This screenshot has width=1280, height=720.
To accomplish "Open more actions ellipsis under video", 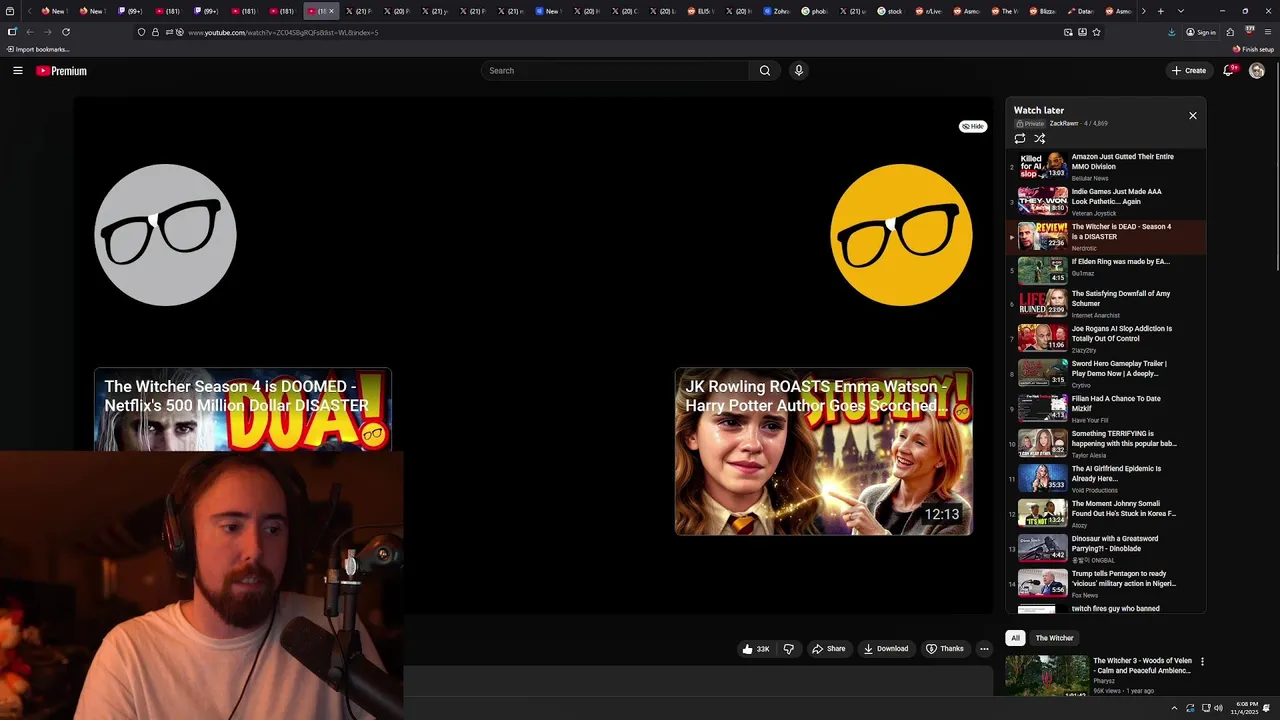I will tap(984, 649).
